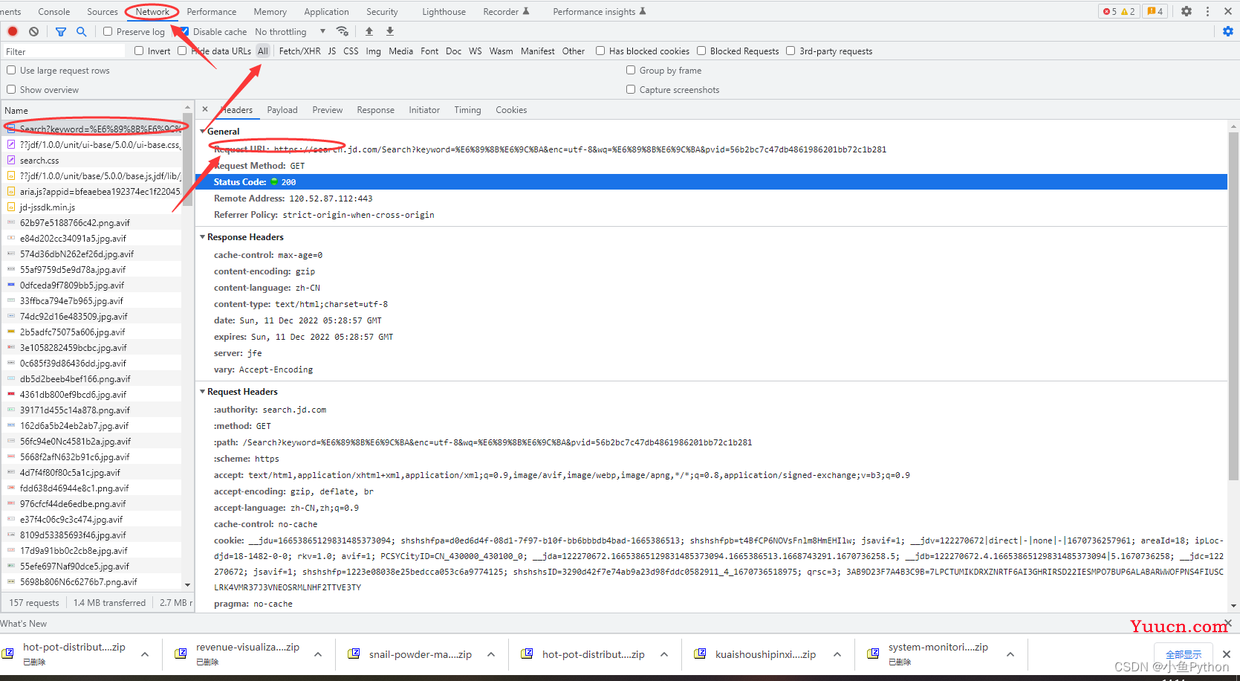Click into the Filter text field
This screenshot has height=681, width=1240.
tap(65, 51)
